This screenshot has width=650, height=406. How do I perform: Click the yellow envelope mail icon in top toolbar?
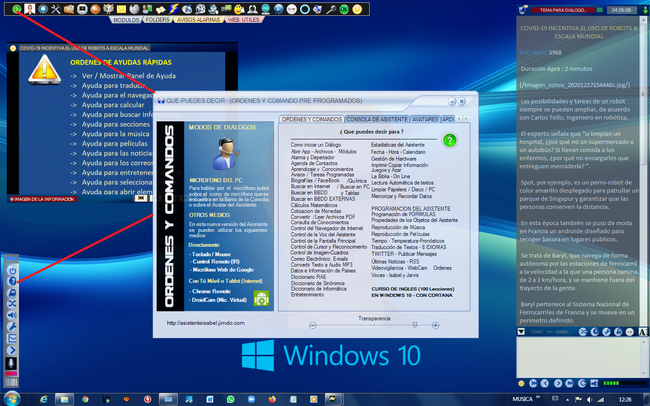tap(121, 9)
